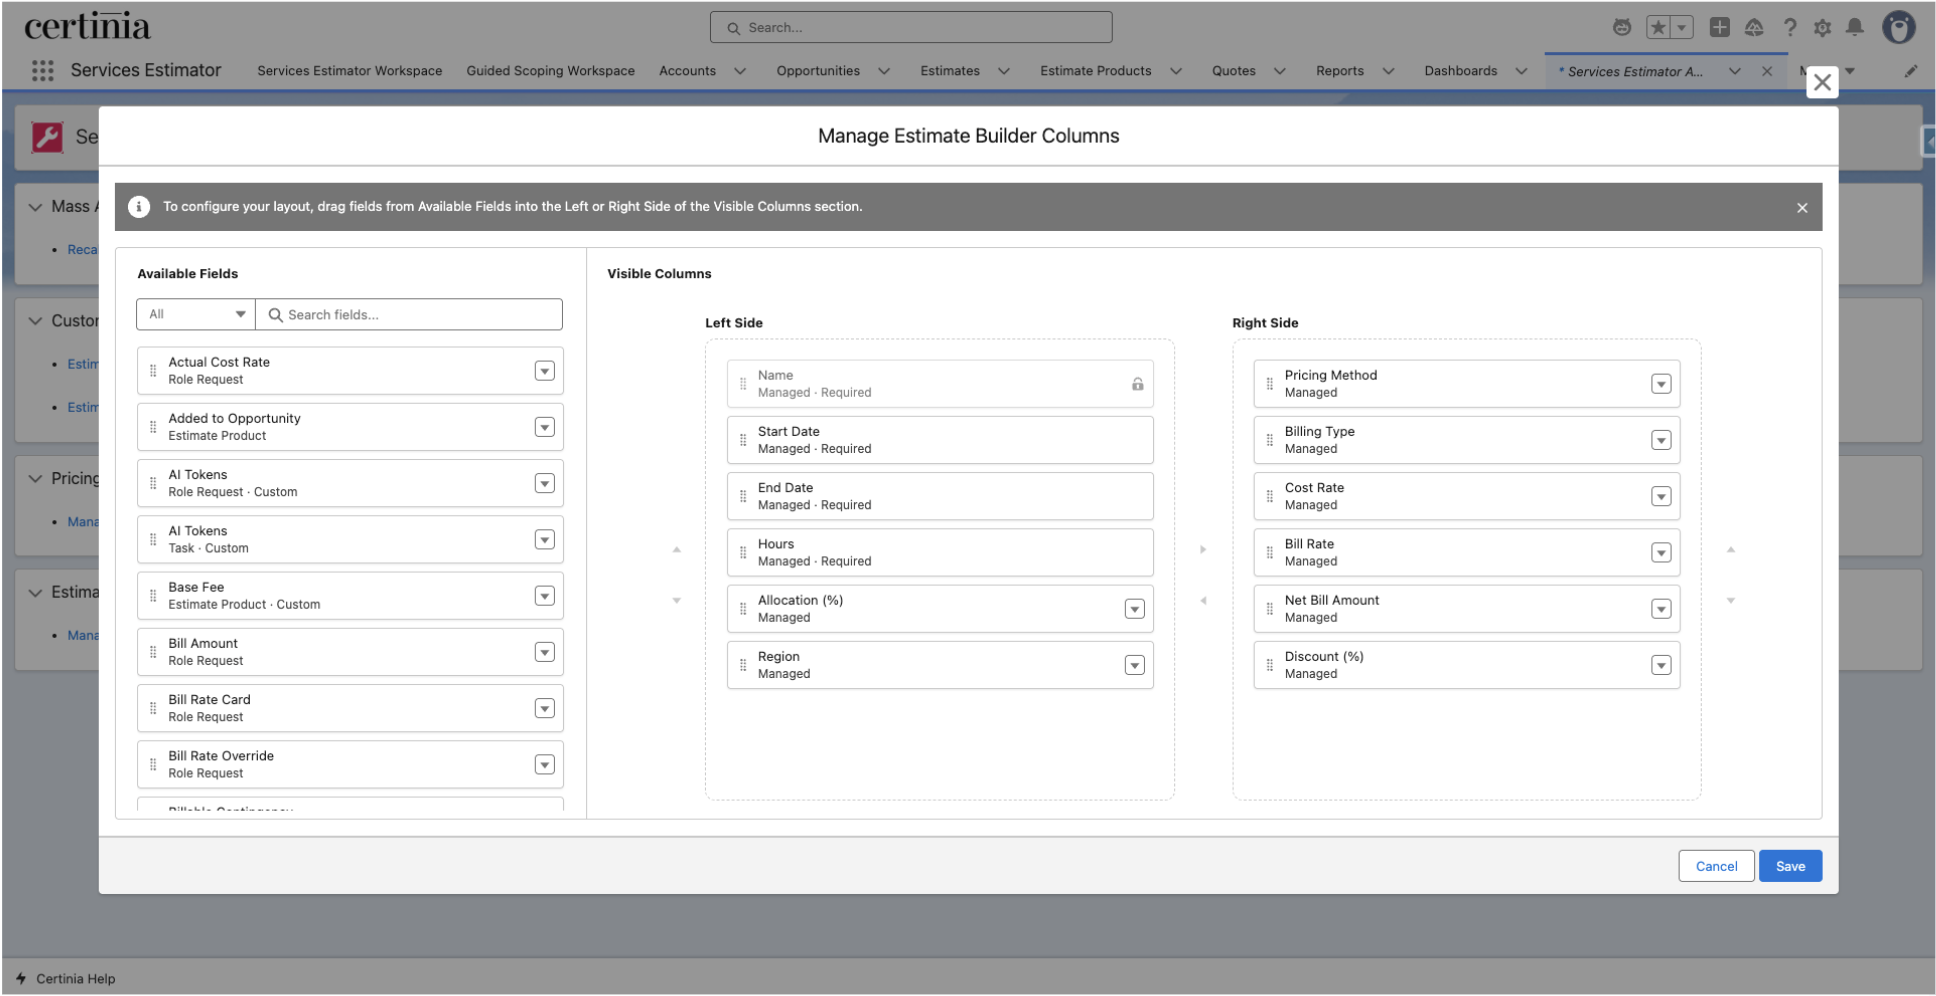Open the Added to Opportunity actions dropdown
The width and height of the screenshot is (1936, 996).
(x=544, y=428)
